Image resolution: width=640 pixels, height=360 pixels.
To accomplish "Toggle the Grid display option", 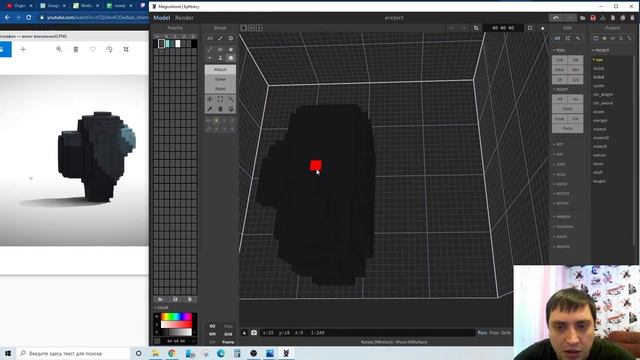I will pos(228,334).
